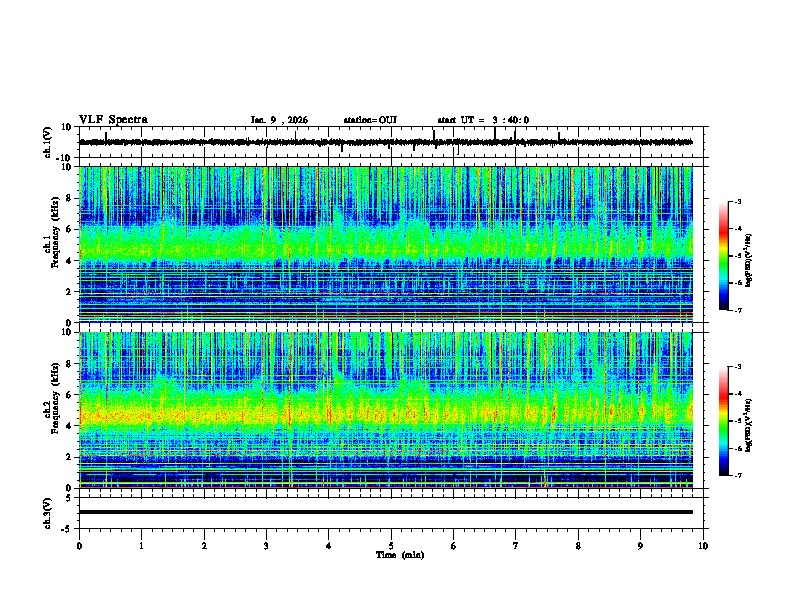Click the "5" tick on the Time axis
Viewport: 792px width, 612px height.
pyautogui.click(x=391, y=546)
